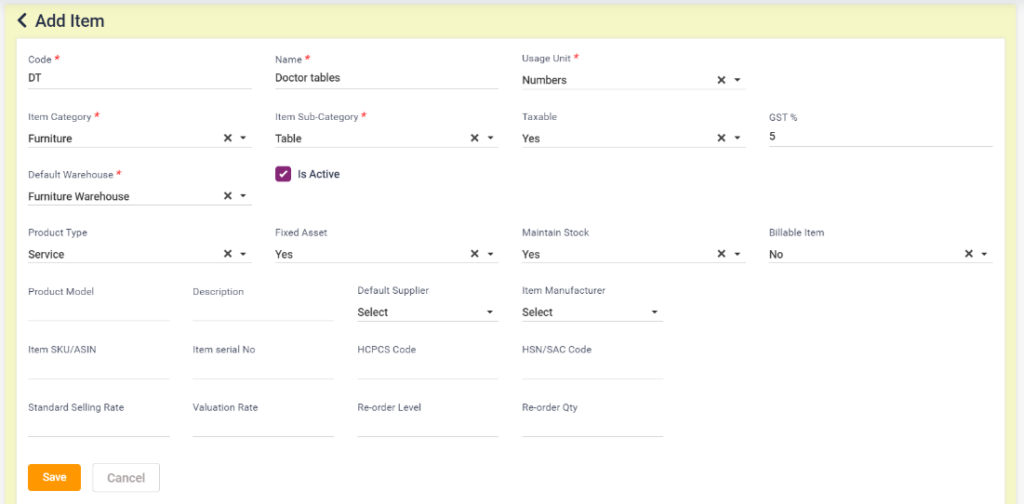1024x504 pixels.
Task: Expand the Usage Unit dropdown arrow
Action: 738,80
